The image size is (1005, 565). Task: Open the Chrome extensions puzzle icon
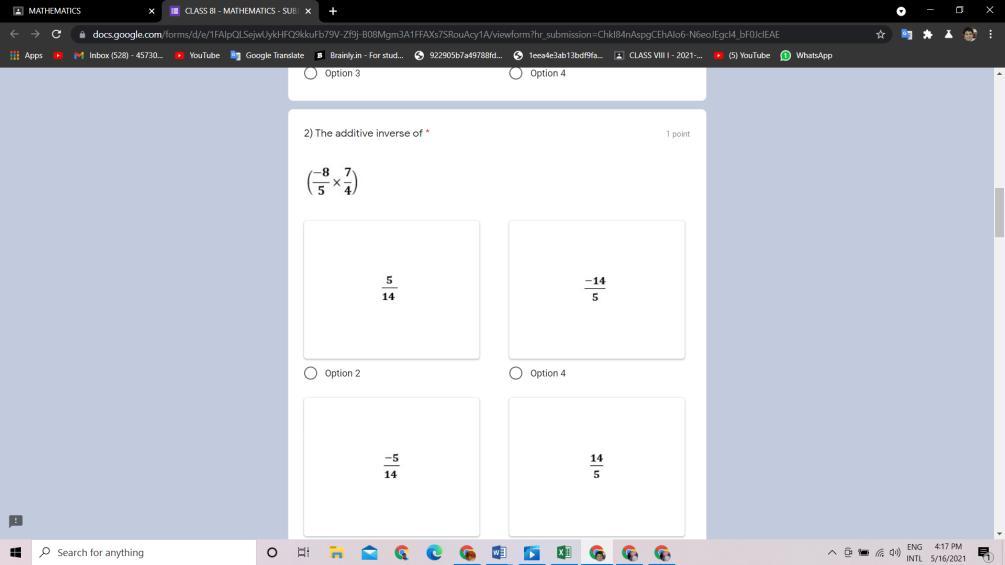927,34
